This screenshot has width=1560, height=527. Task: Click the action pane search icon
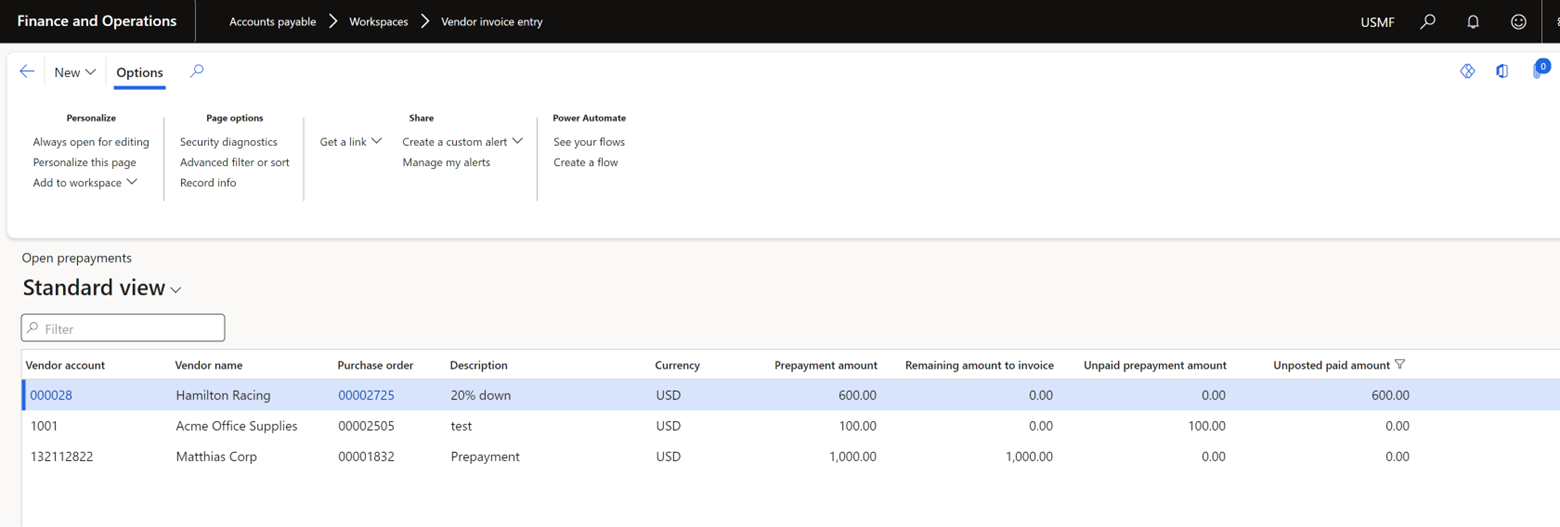tap(197, 72)
